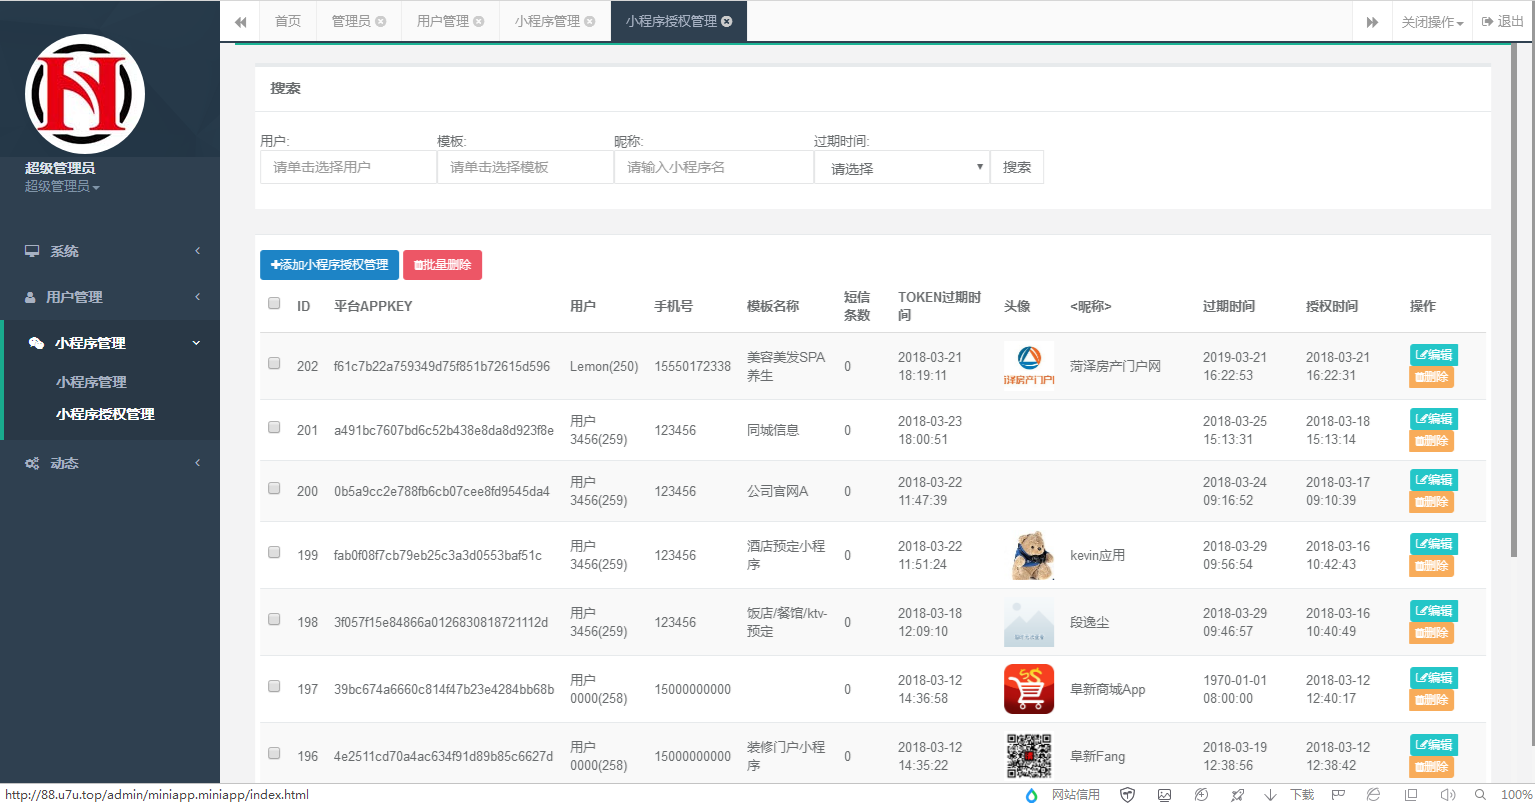The width and height of the screenshot is (1535, 805).
Task: Check the checkbox for row ID 197
Action: tap(274, 686)
